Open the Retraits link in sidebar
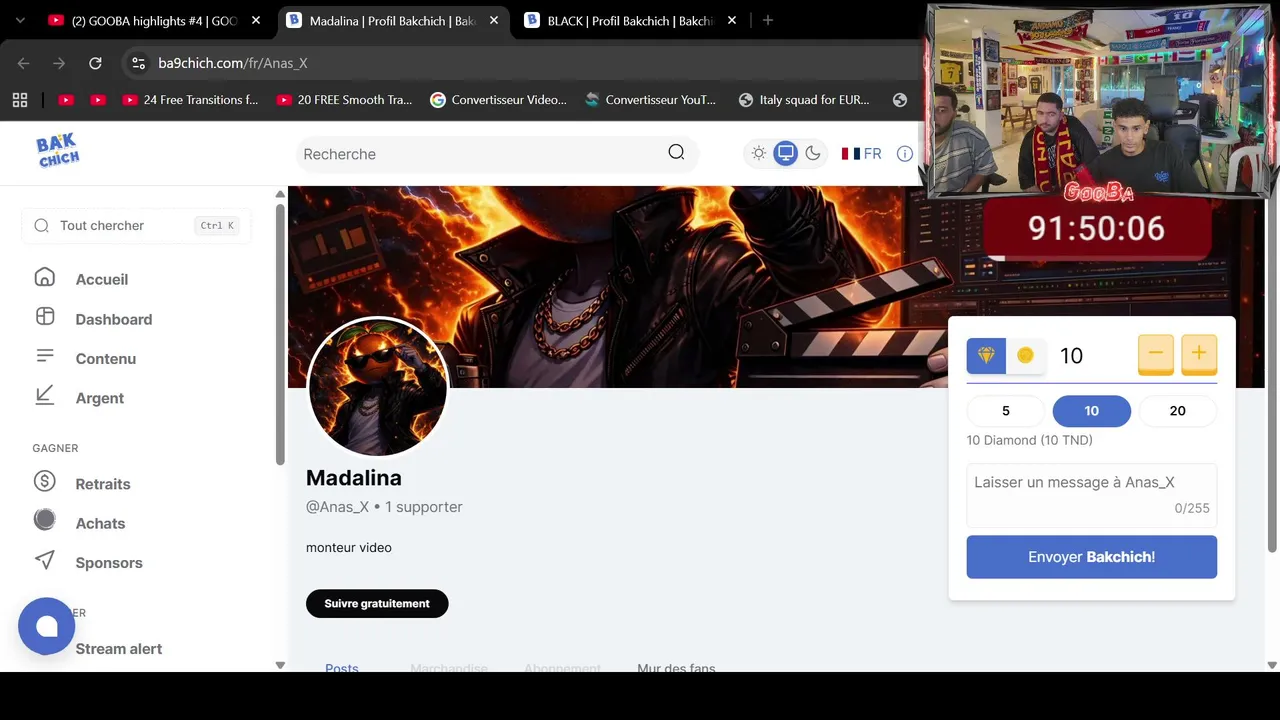 [x=103, y=484]
